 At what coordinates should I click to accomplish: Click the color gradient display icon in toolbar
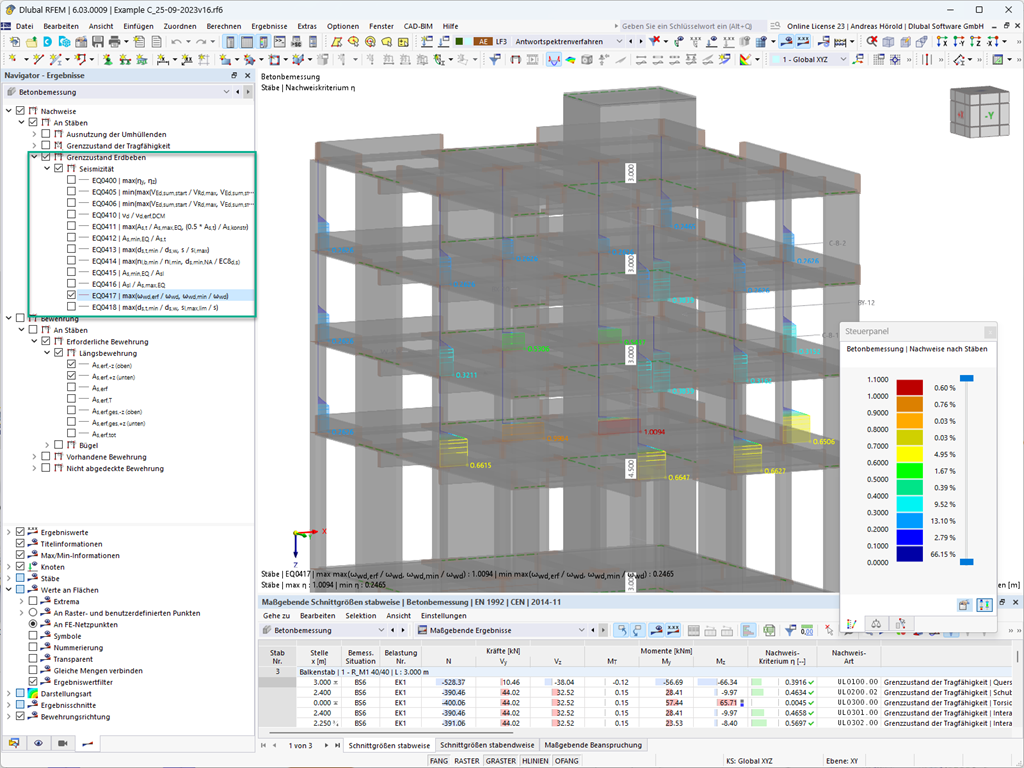tap(745, 59)
